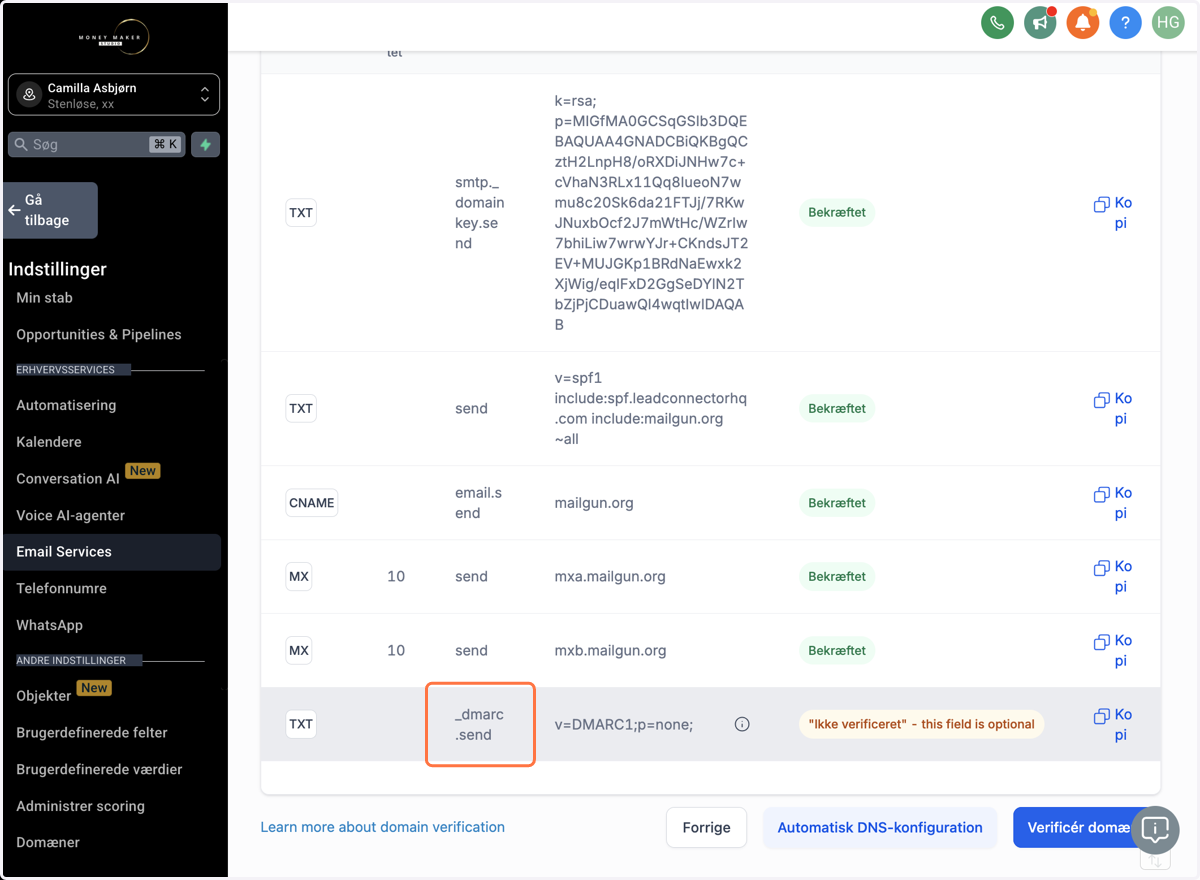Start Automatisk DNS-konfiguration
Image resolution: width=1200 pixels, height=880 pixels.
click(880, 827)
